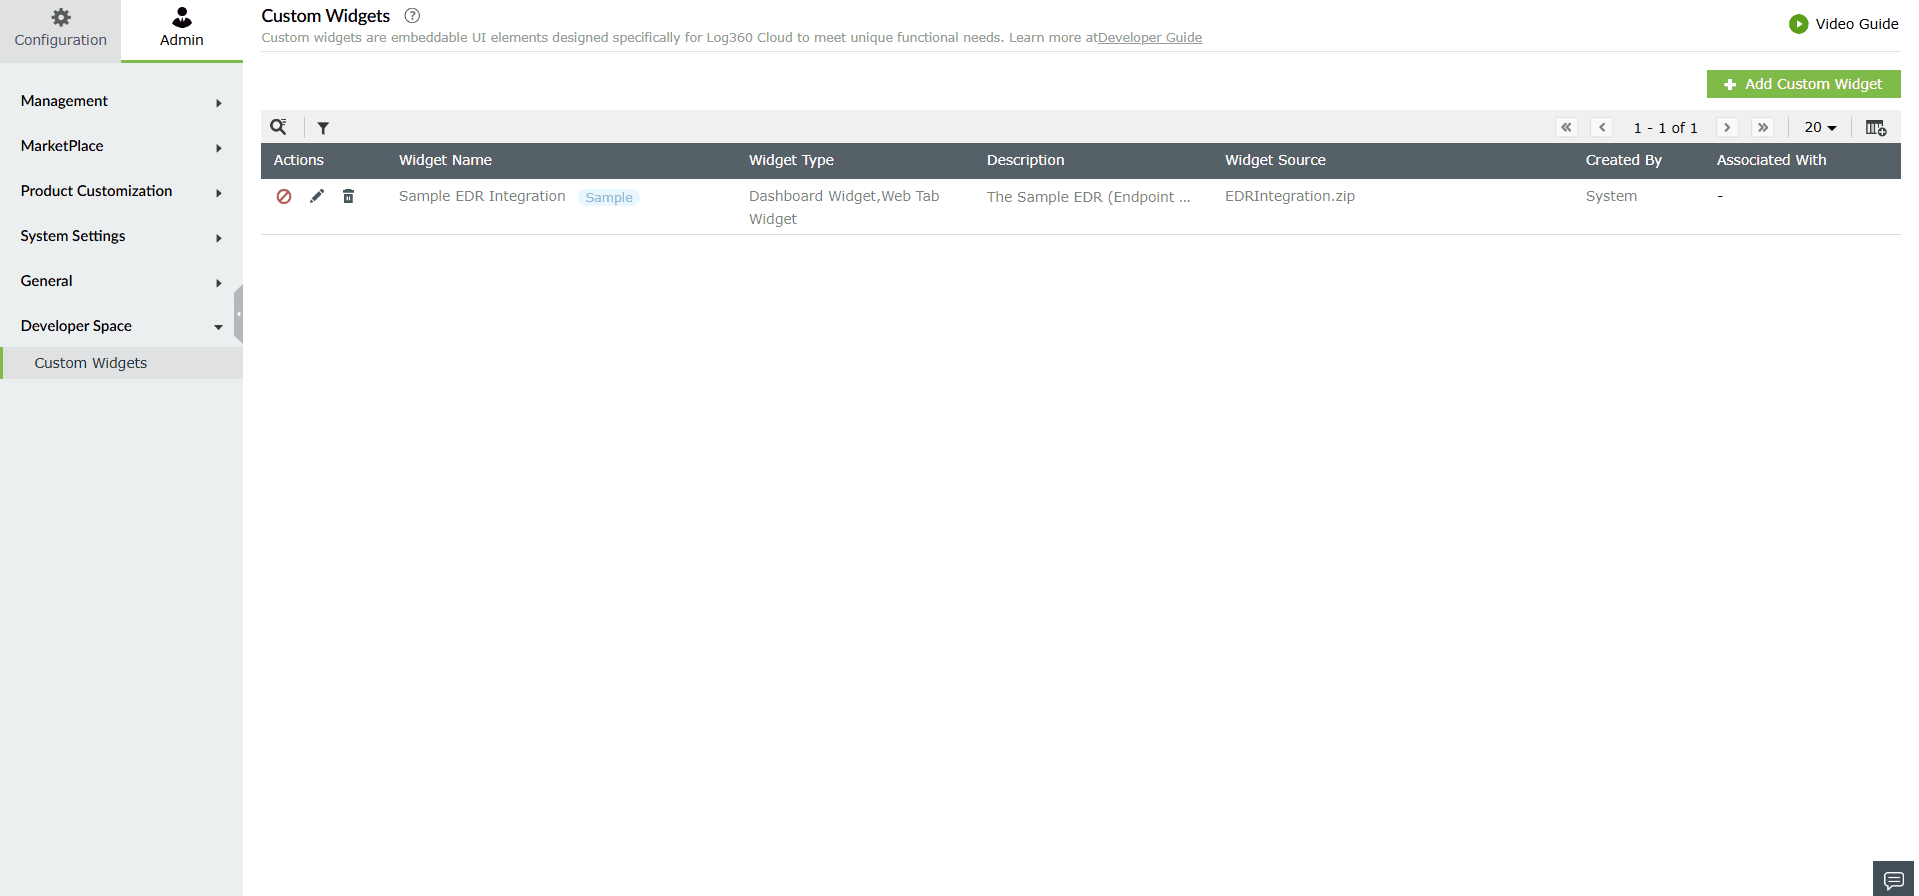Open the chat support icon

pyautogui.click(x=1893, y=880)
